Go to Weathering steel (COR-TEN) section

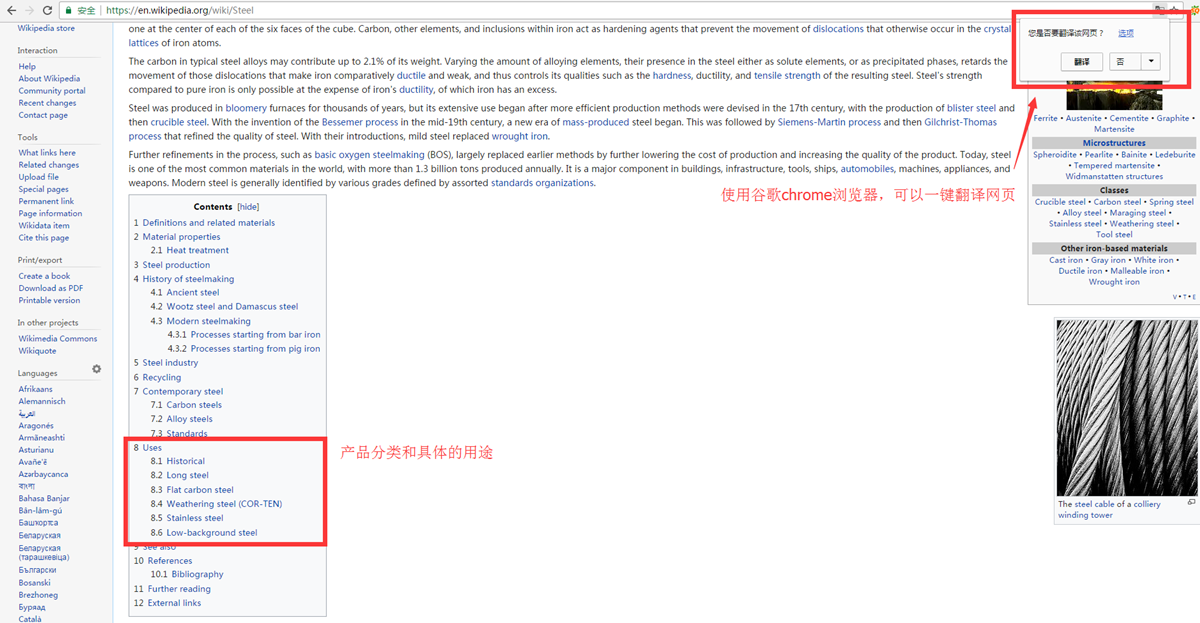coord(224,504)
